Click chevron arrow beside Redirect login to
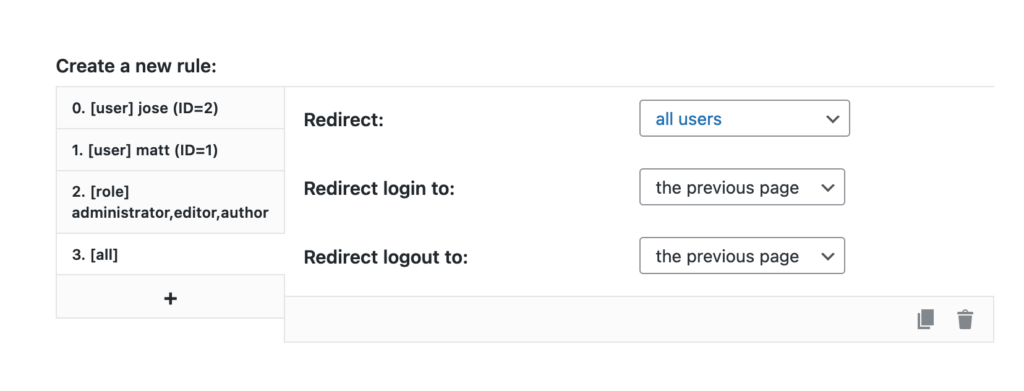 (827, 188)
